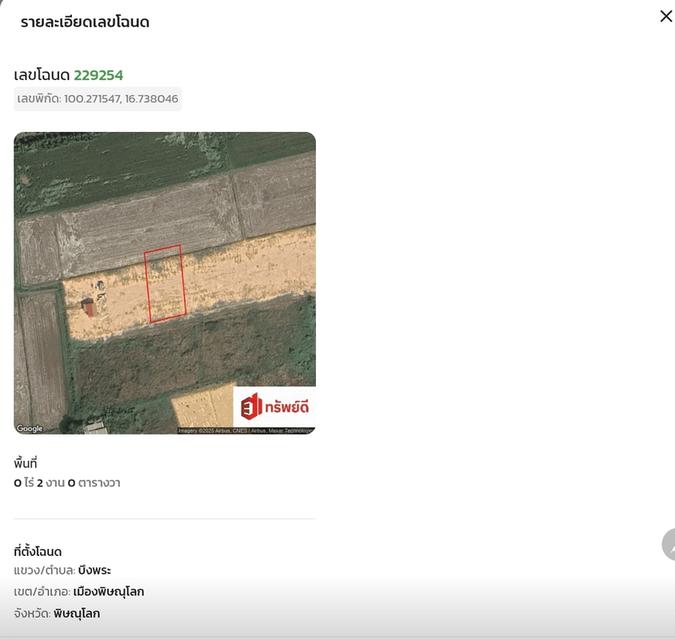
Task: Click the รายละเอียดเลขโฉนด dialog title
Action: pos(85,22)
